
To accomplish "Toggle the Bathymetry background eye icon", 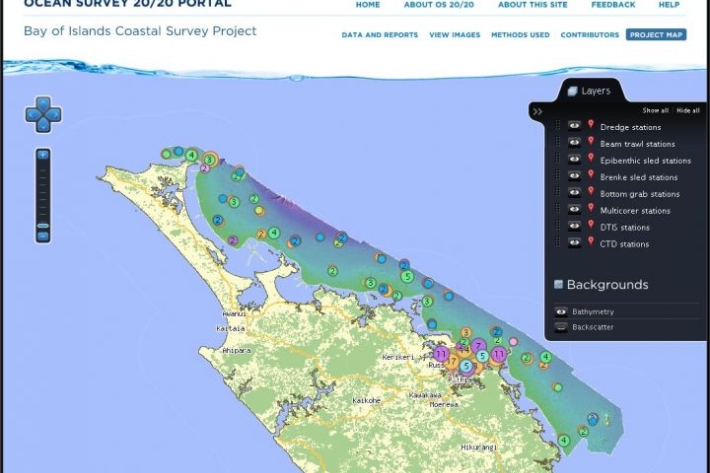I will pos(561,312).
